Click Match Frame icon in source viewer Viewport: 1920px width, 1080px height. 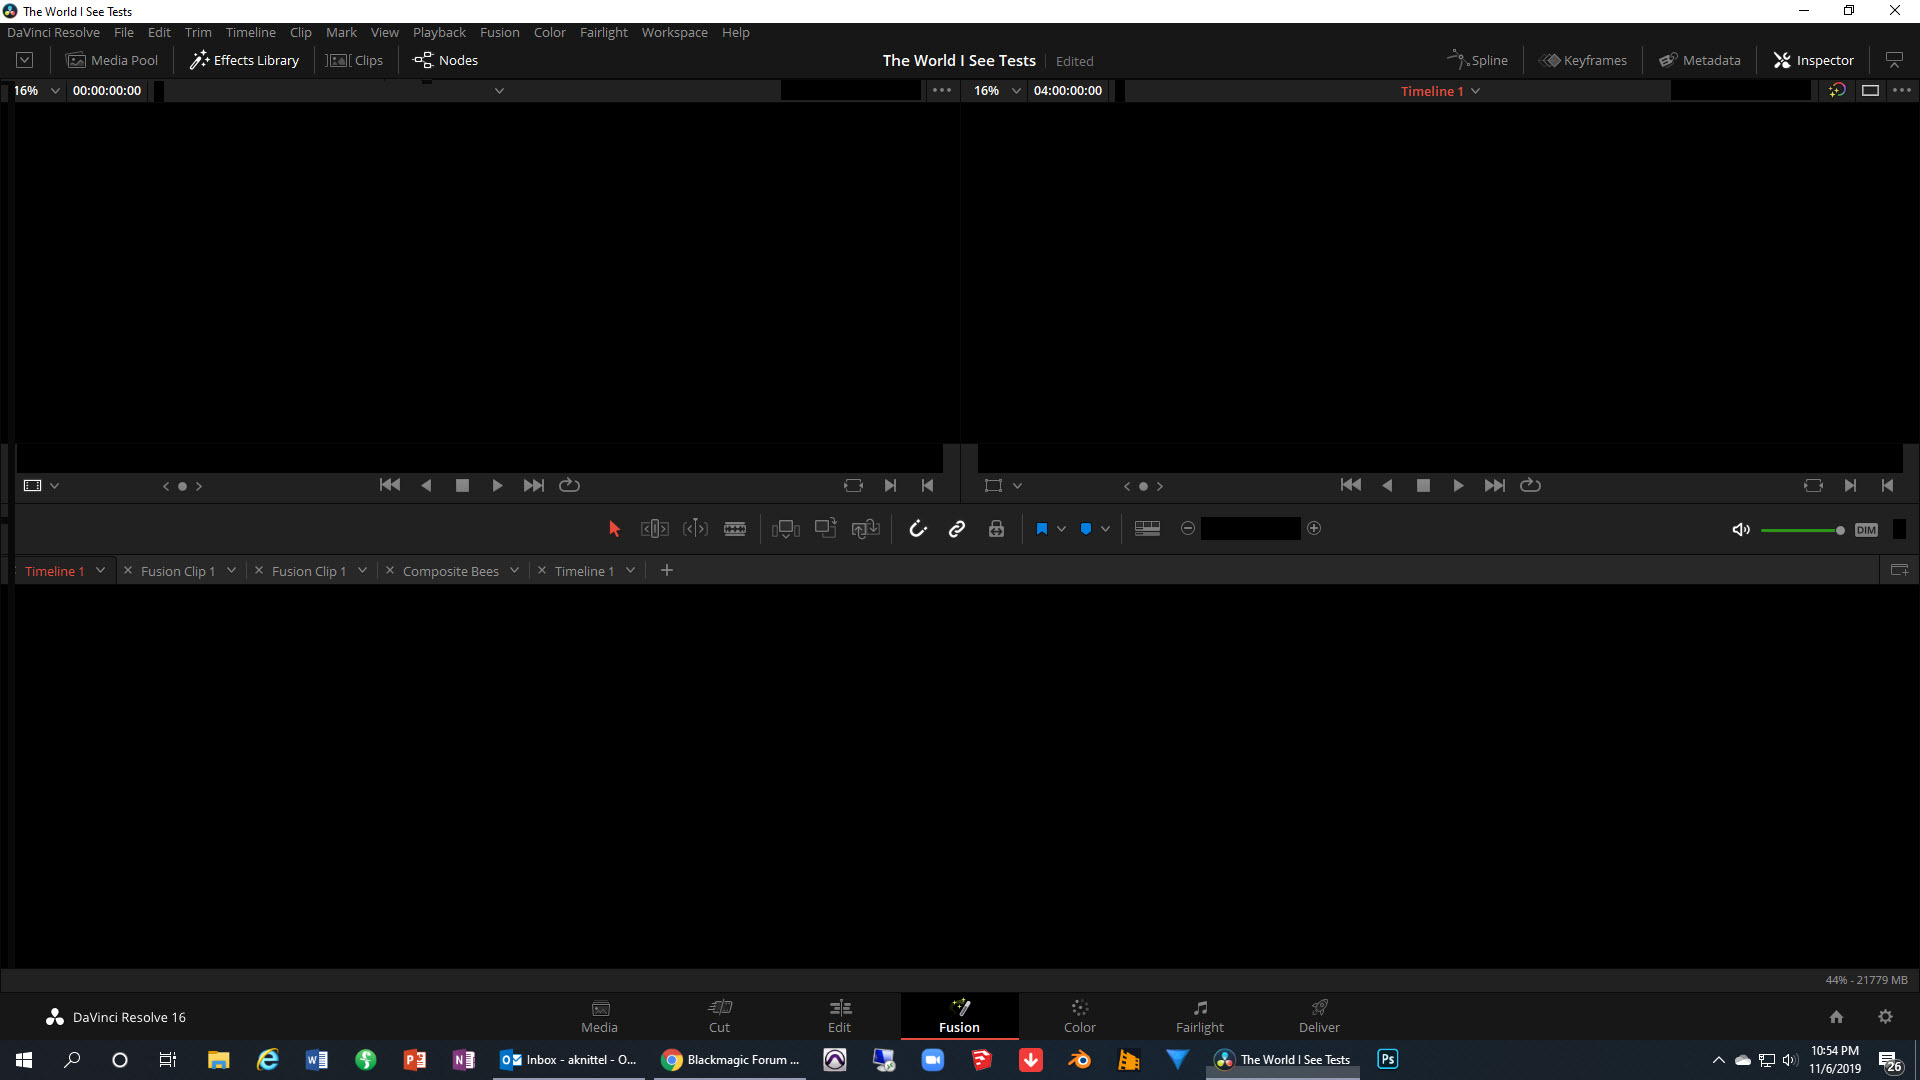[x=853, y=485]
